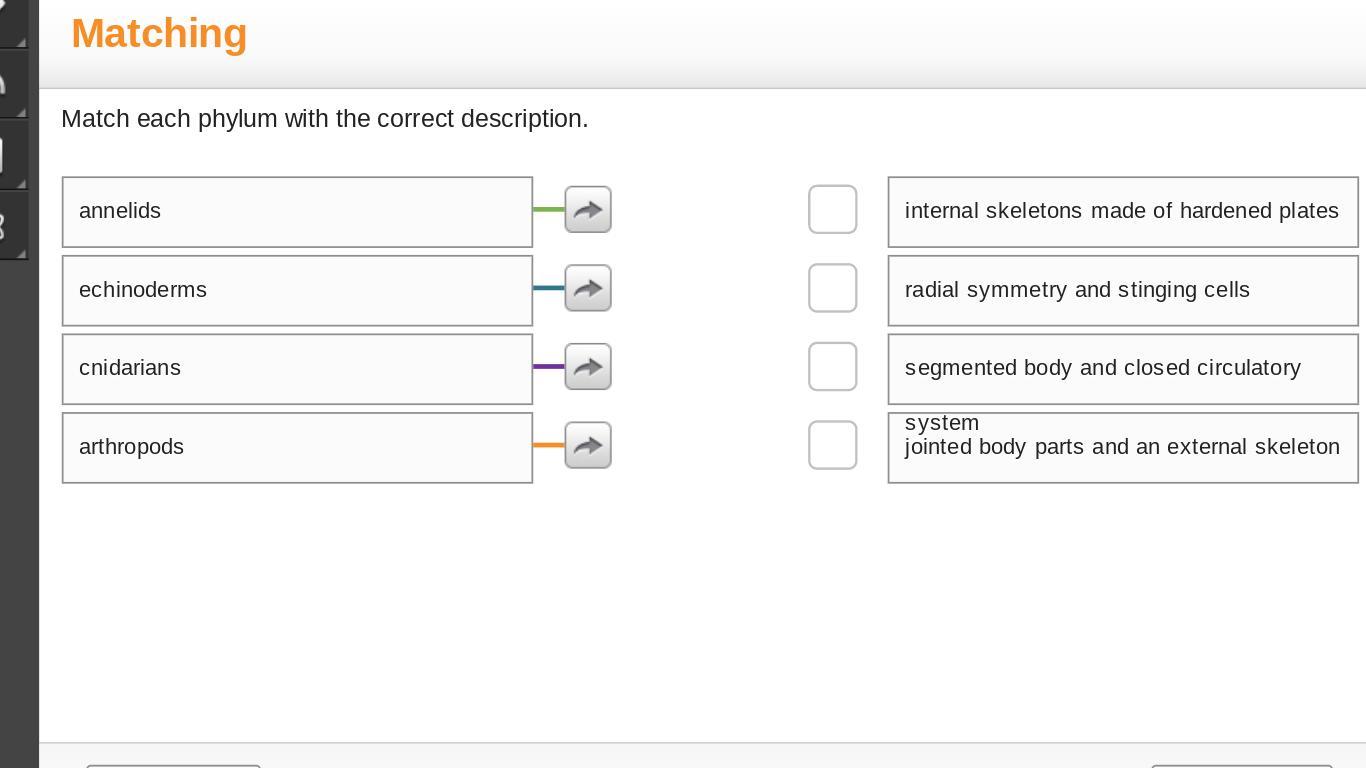Click the internal skeletons made of hardened plates description
This screenshot has height=768, width=1366.
(1122, 212)
